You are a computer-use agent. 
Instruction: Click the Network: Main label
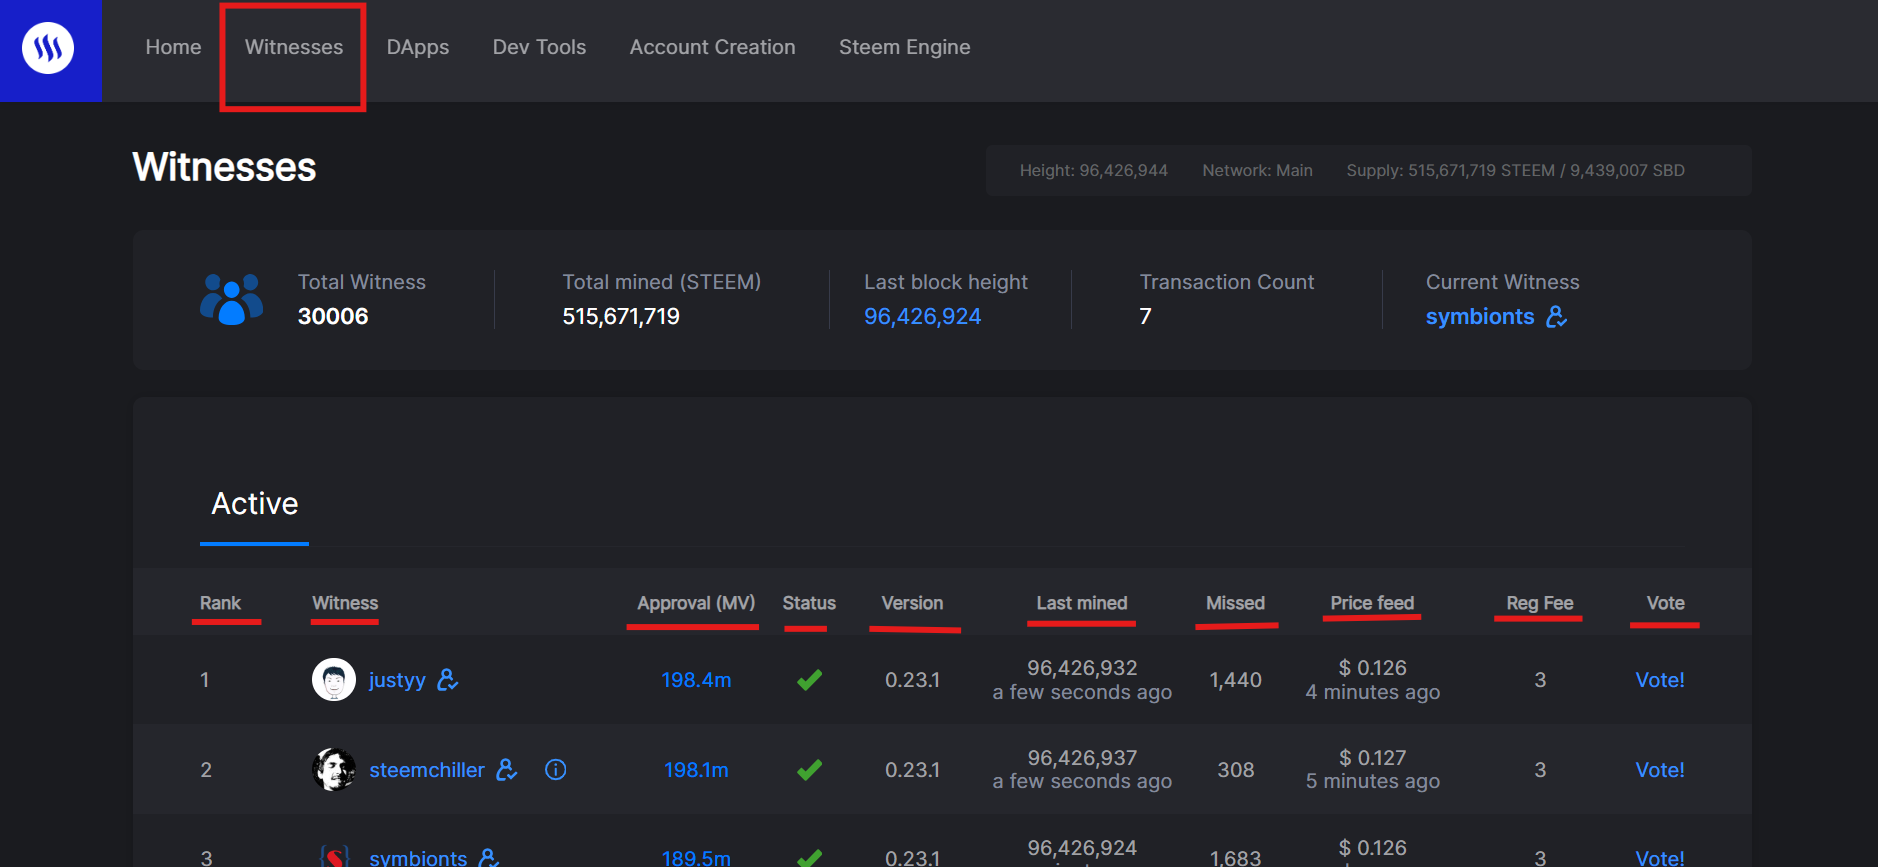coord(1257,171)
